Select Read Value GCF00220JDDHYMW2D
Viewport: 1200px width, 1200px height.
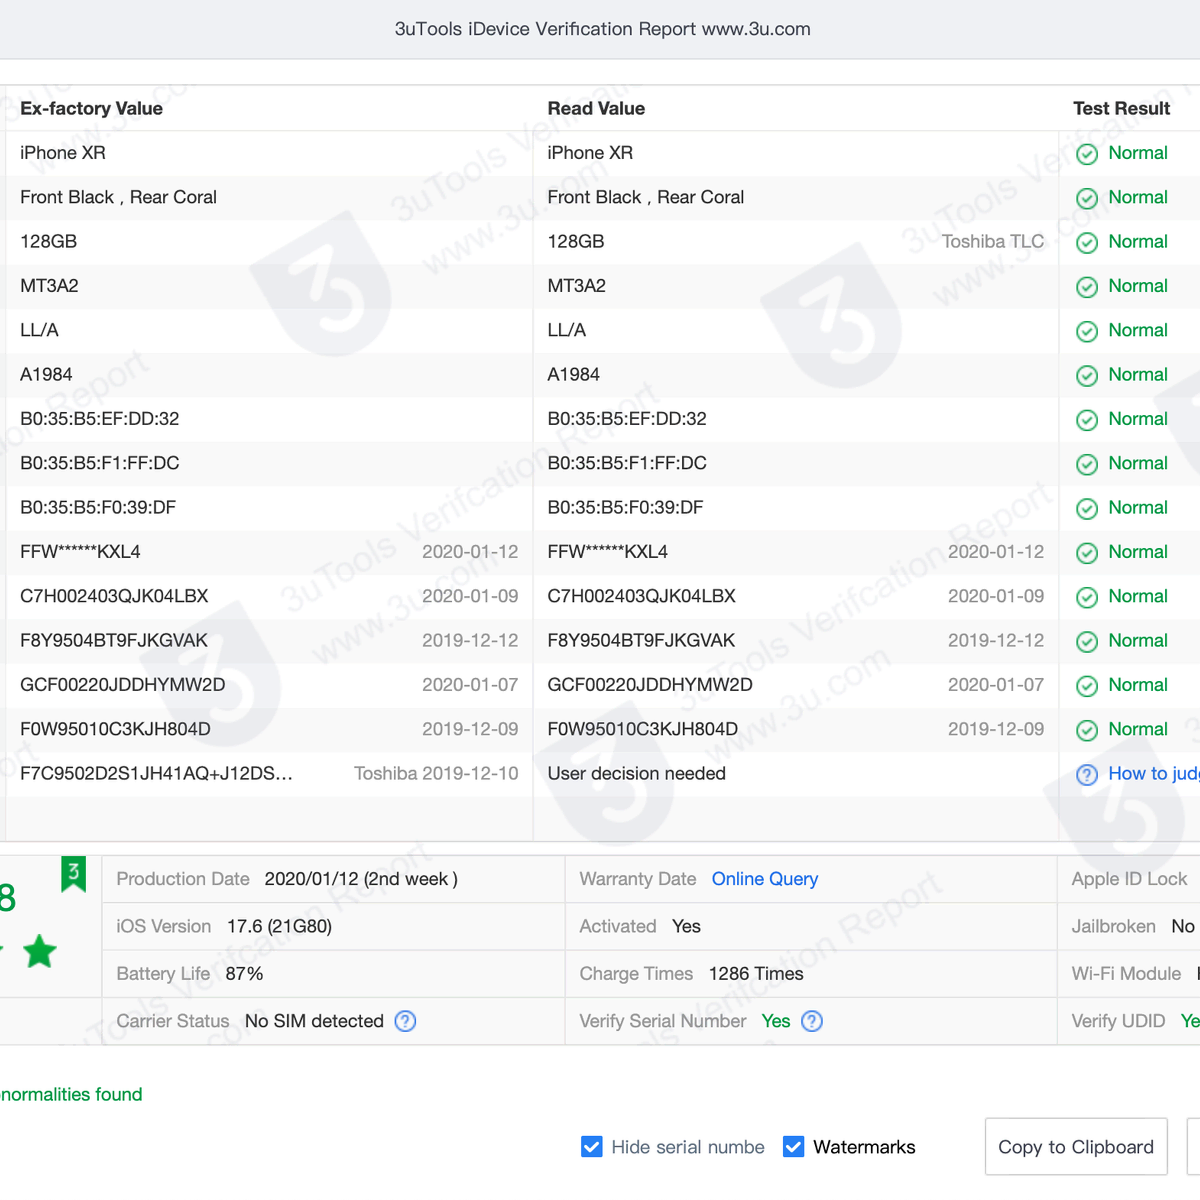pos(650,684)
